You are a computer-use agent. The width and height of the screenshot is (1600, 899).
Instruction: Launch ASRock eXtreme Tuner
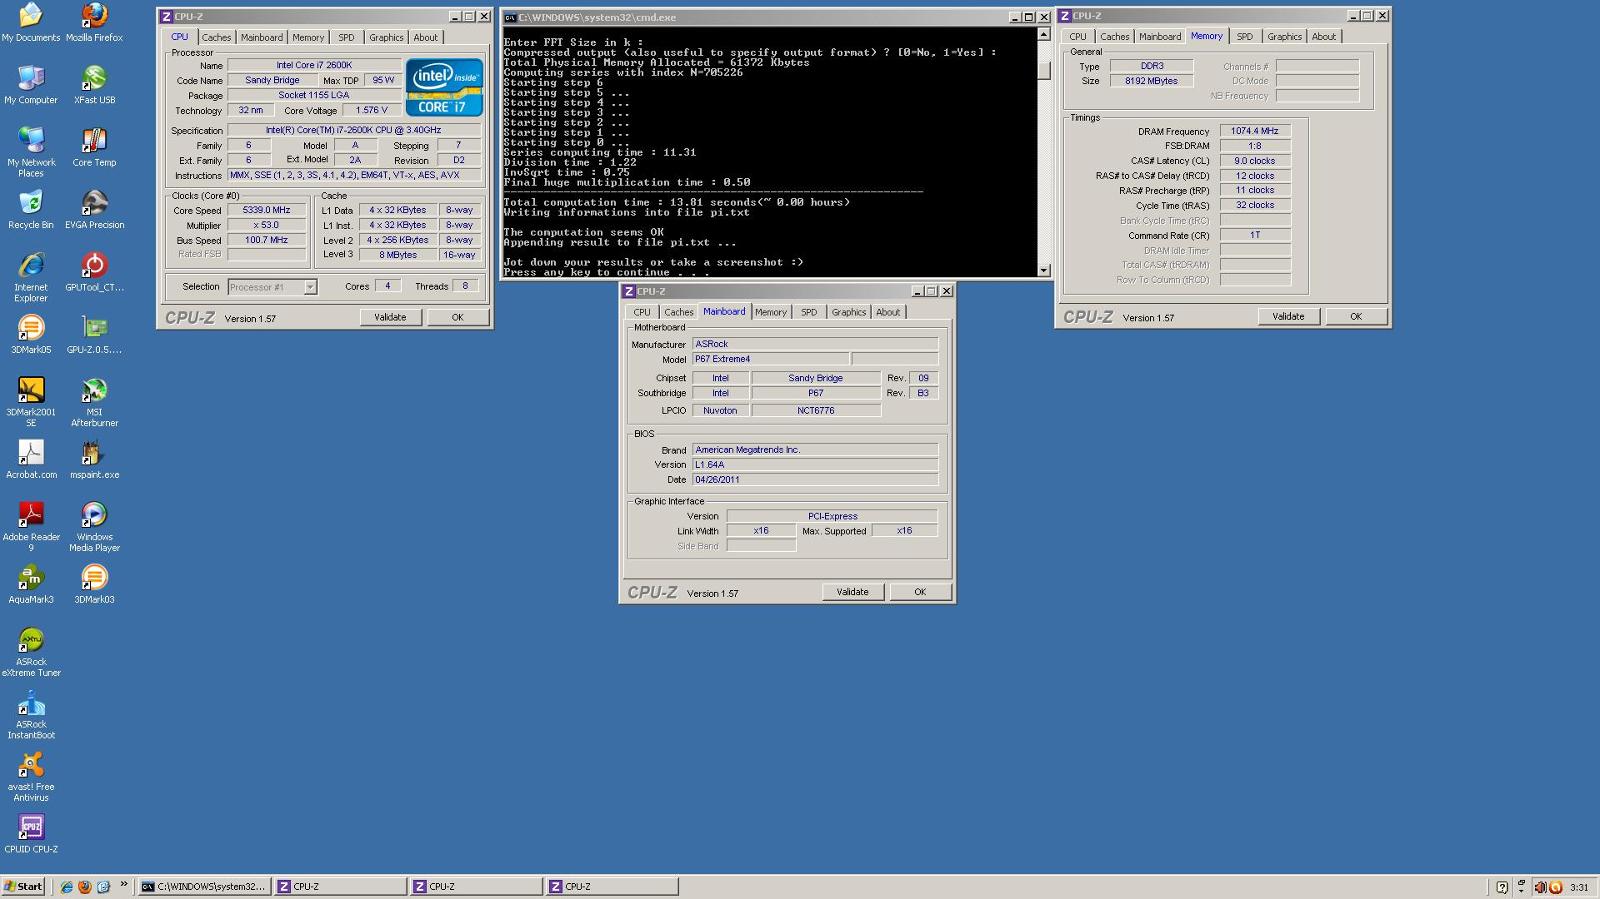[x=30, y=652]
